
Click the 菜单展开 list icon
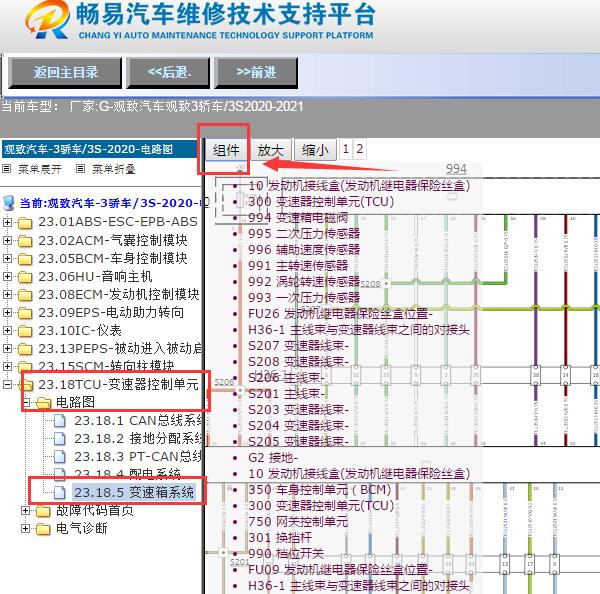point(7,168)
